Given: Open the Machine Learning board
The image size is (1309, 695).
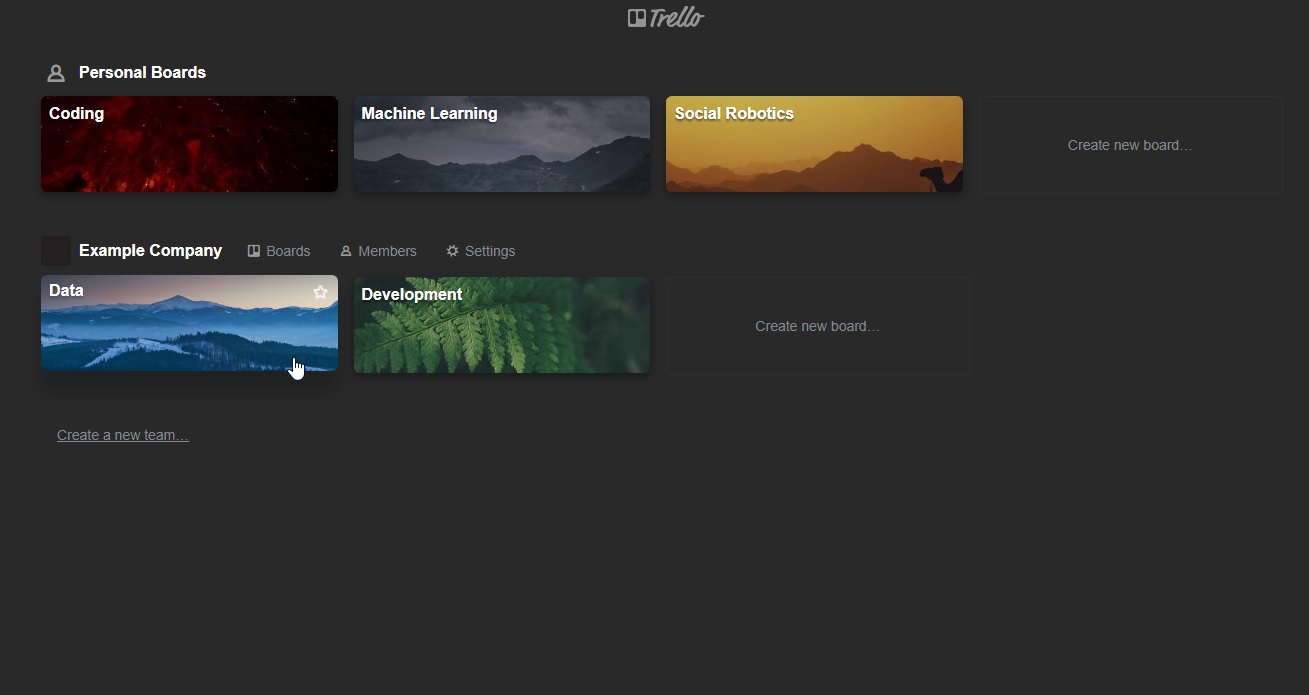Looking at the screenshot, I should tap(502, 144).
